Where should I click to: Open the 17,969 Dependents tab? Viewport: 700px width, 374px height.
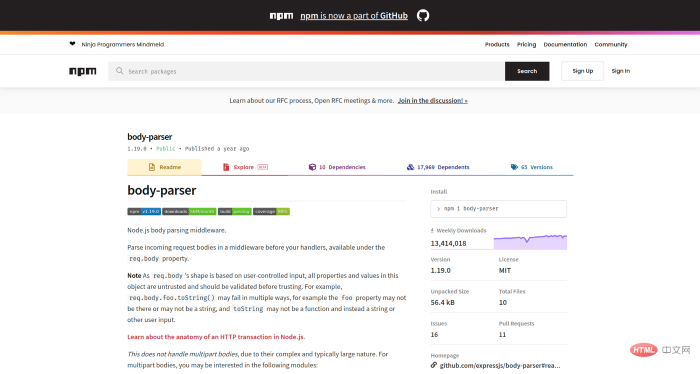[438, 167]
